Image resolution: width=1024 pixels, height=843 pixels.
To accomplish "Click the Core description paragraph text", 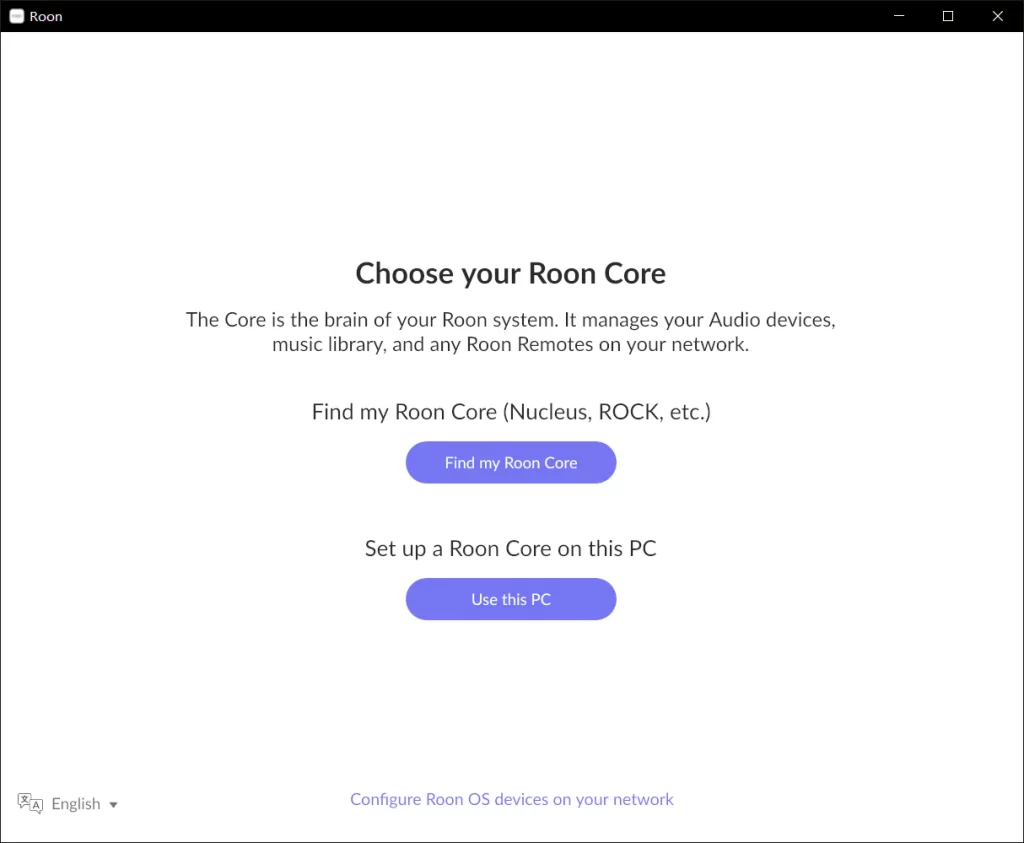I will click(511, 332).
